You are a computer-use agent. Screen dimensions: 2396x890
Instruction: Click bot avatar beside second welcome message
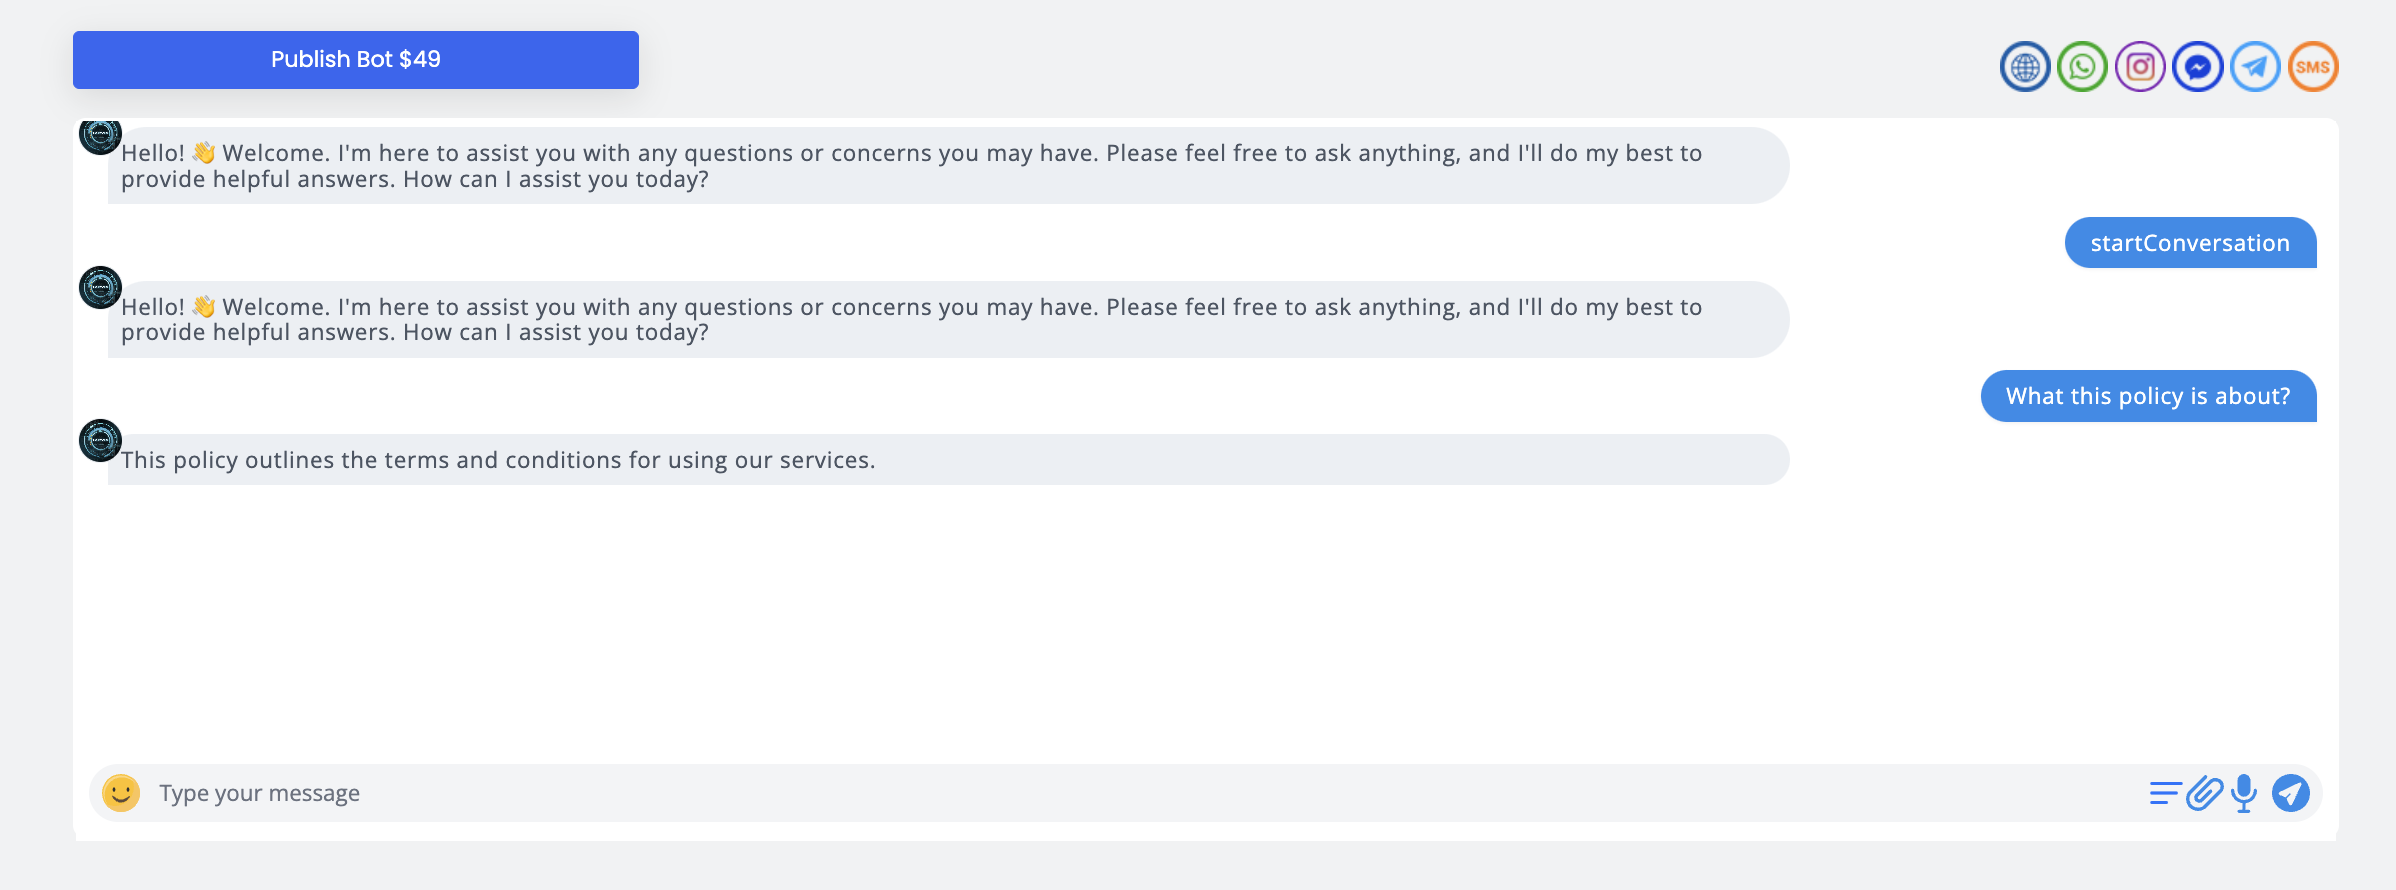coord(100,288)
